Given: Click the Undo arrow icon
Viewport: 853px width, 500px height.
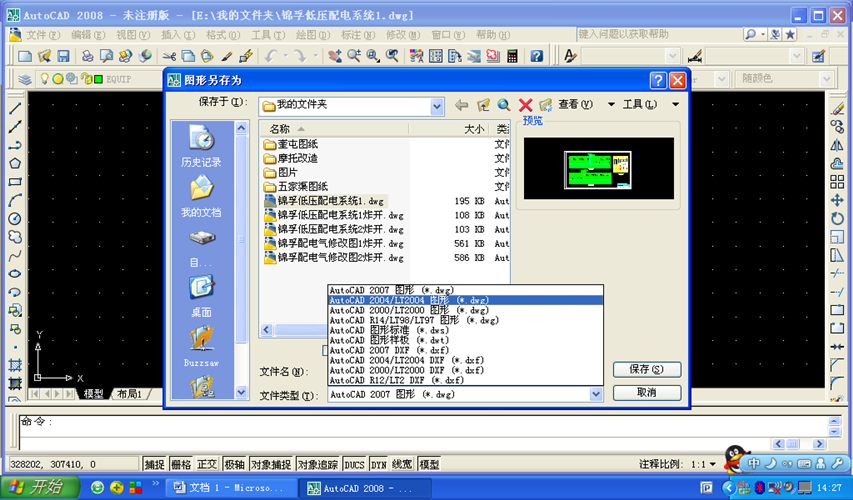Looking at the screenshot, I should coord(271,56).
